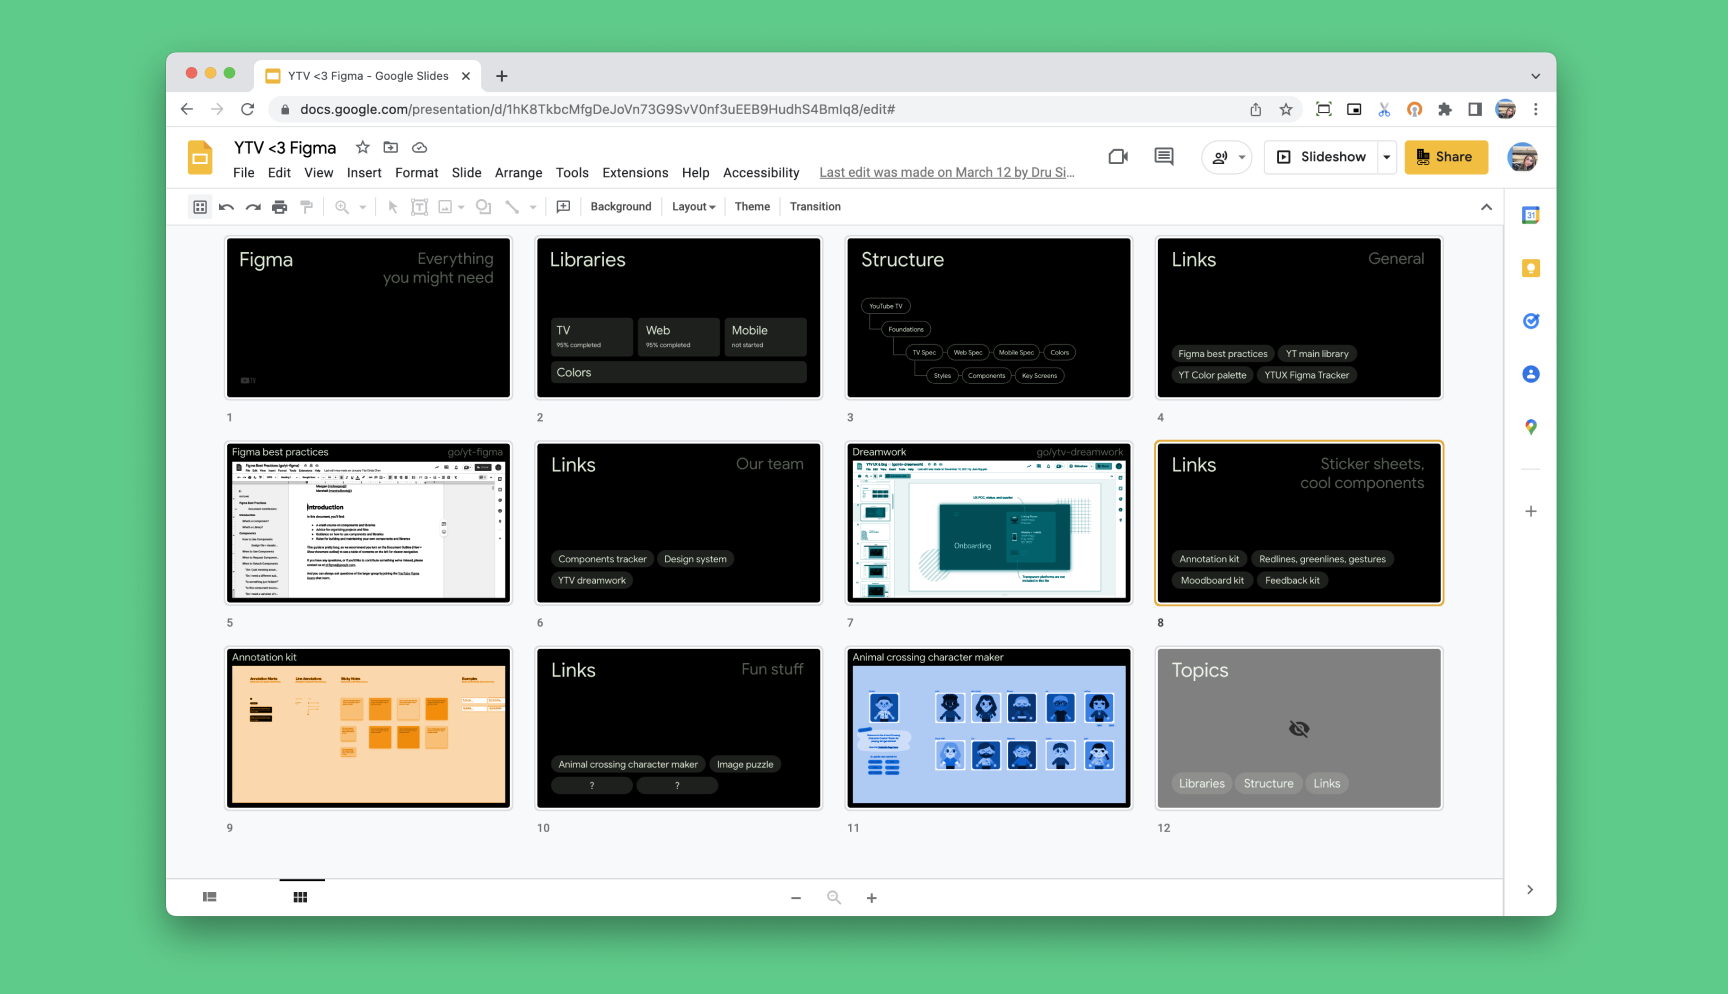Collapse the side panel chevron
Screen dimensions: 1728x994
[1530, 890]
